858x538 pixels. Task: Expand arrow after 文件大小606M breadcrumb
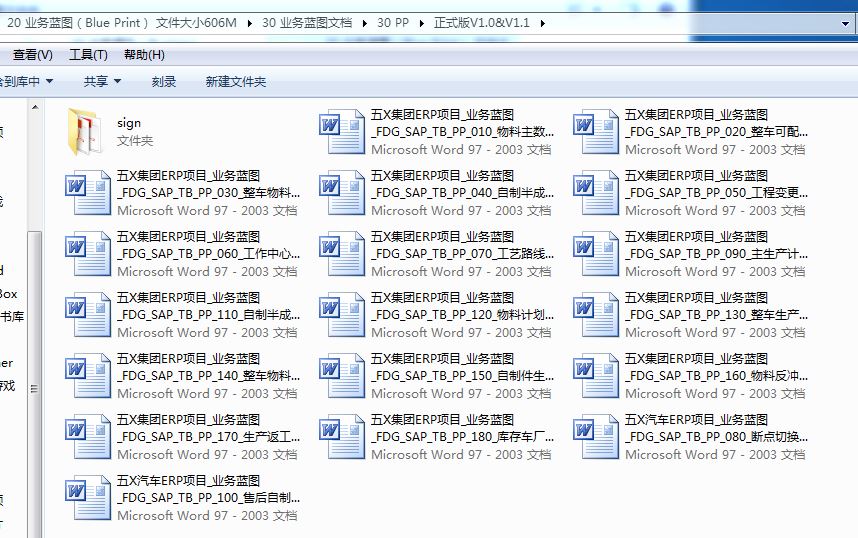pos(250,24)
